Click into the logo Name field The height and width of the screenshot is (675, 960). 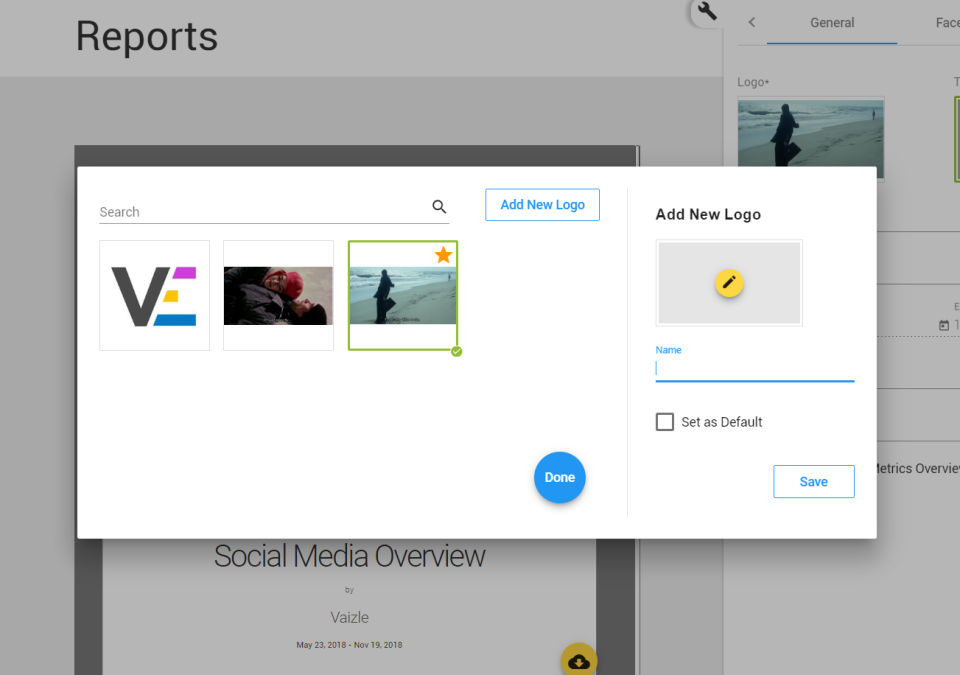(754, 368)
